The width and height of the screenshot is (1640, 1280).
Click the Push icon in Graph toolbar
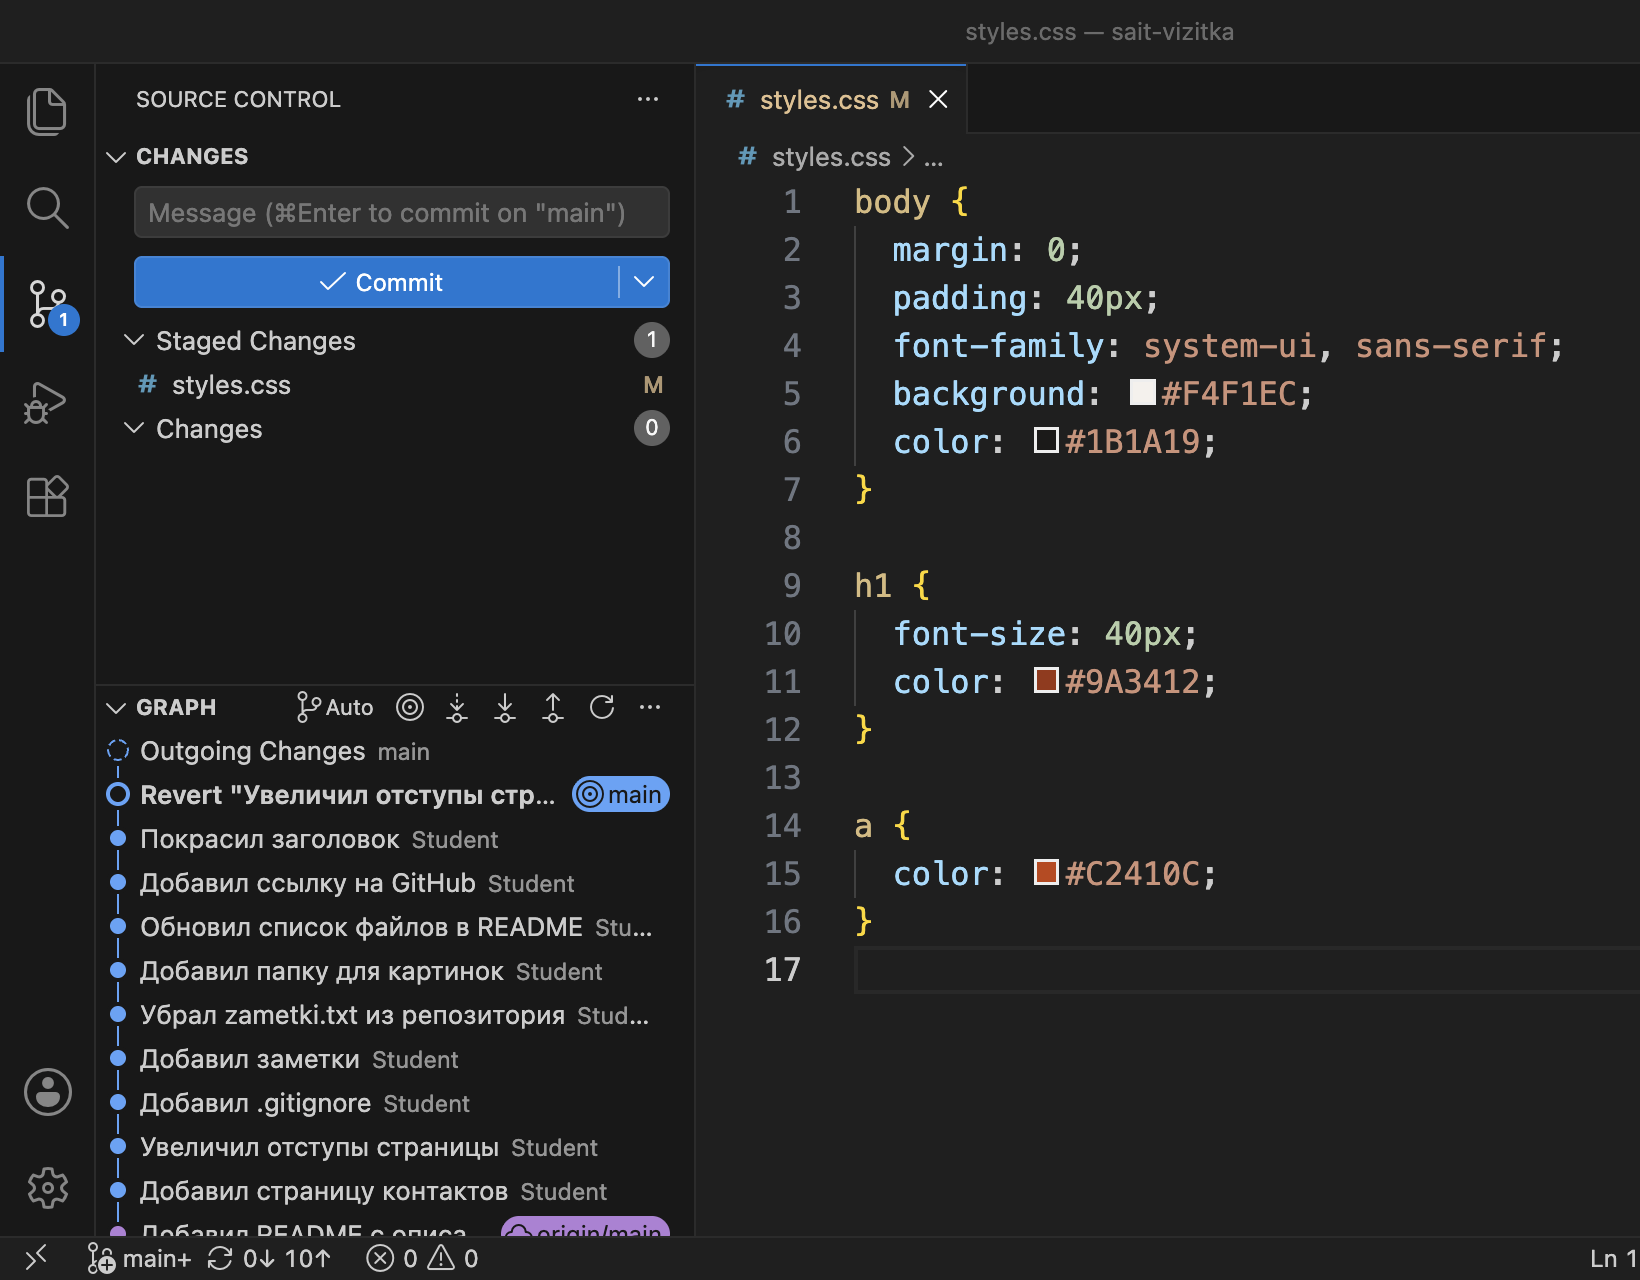coord(553,707)
